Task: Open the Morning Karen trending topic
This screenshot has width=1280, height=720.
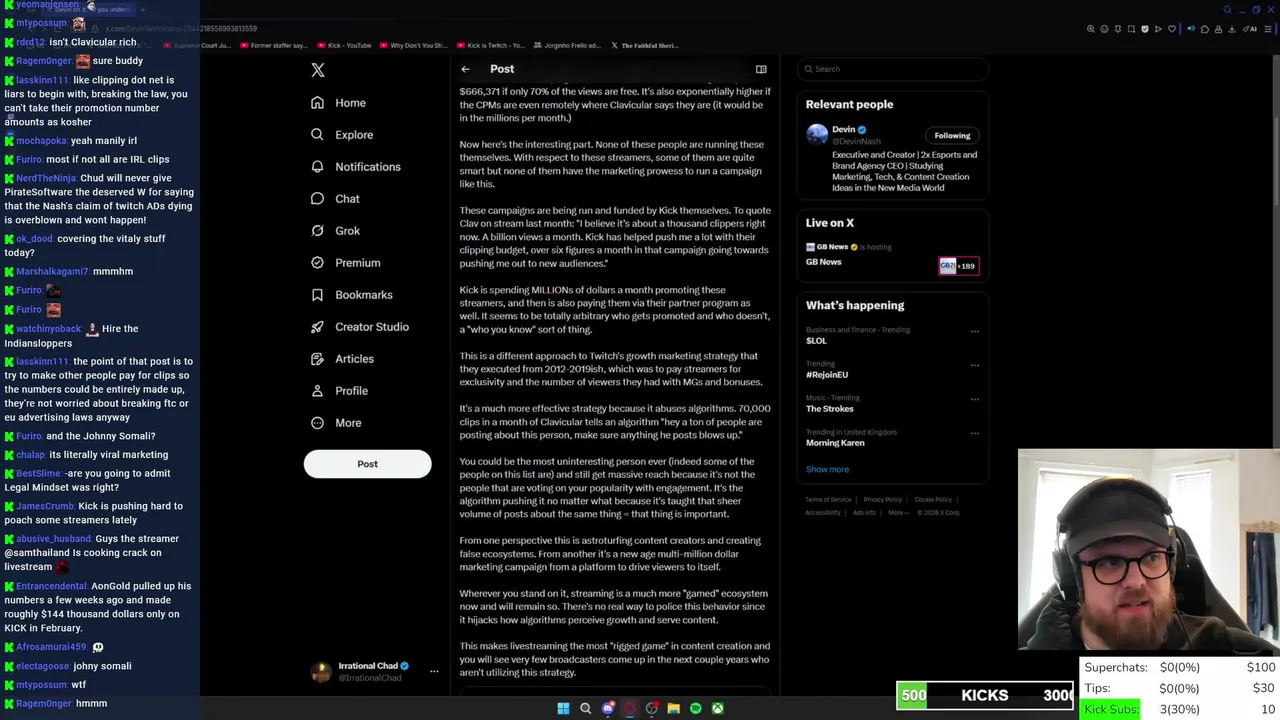Action: click(835, 443)
